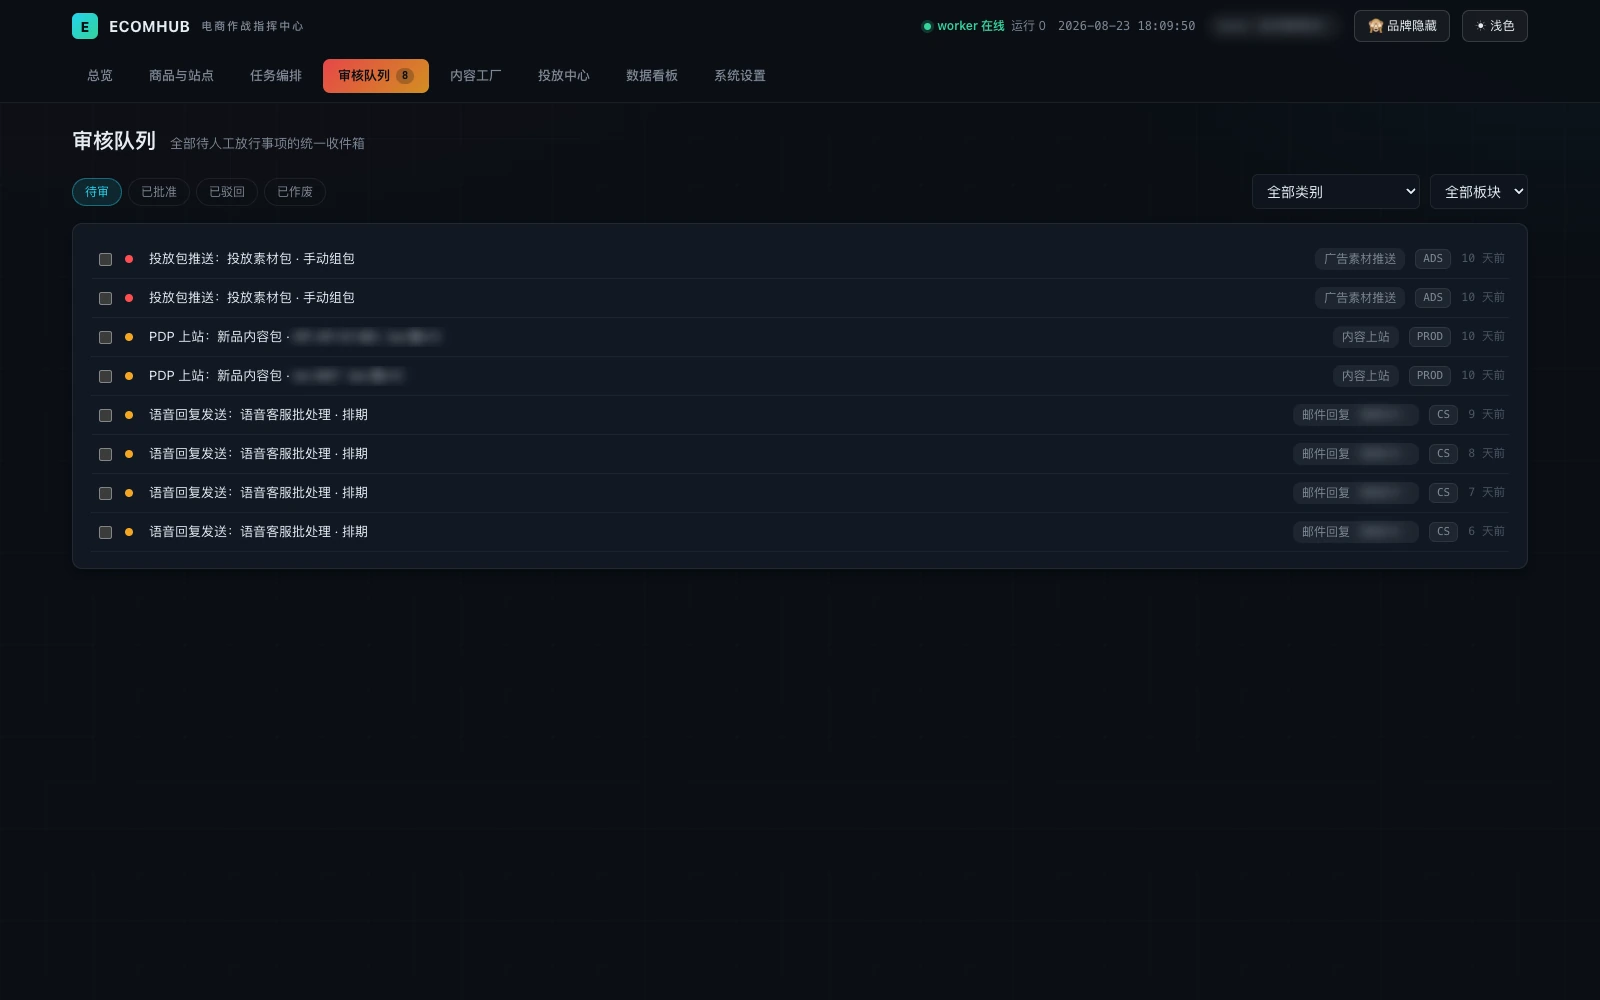The image size is (1600, 1000).
Task: Open the 投放中心 tab
Action: pyautogui.click(x=564, y=76)
